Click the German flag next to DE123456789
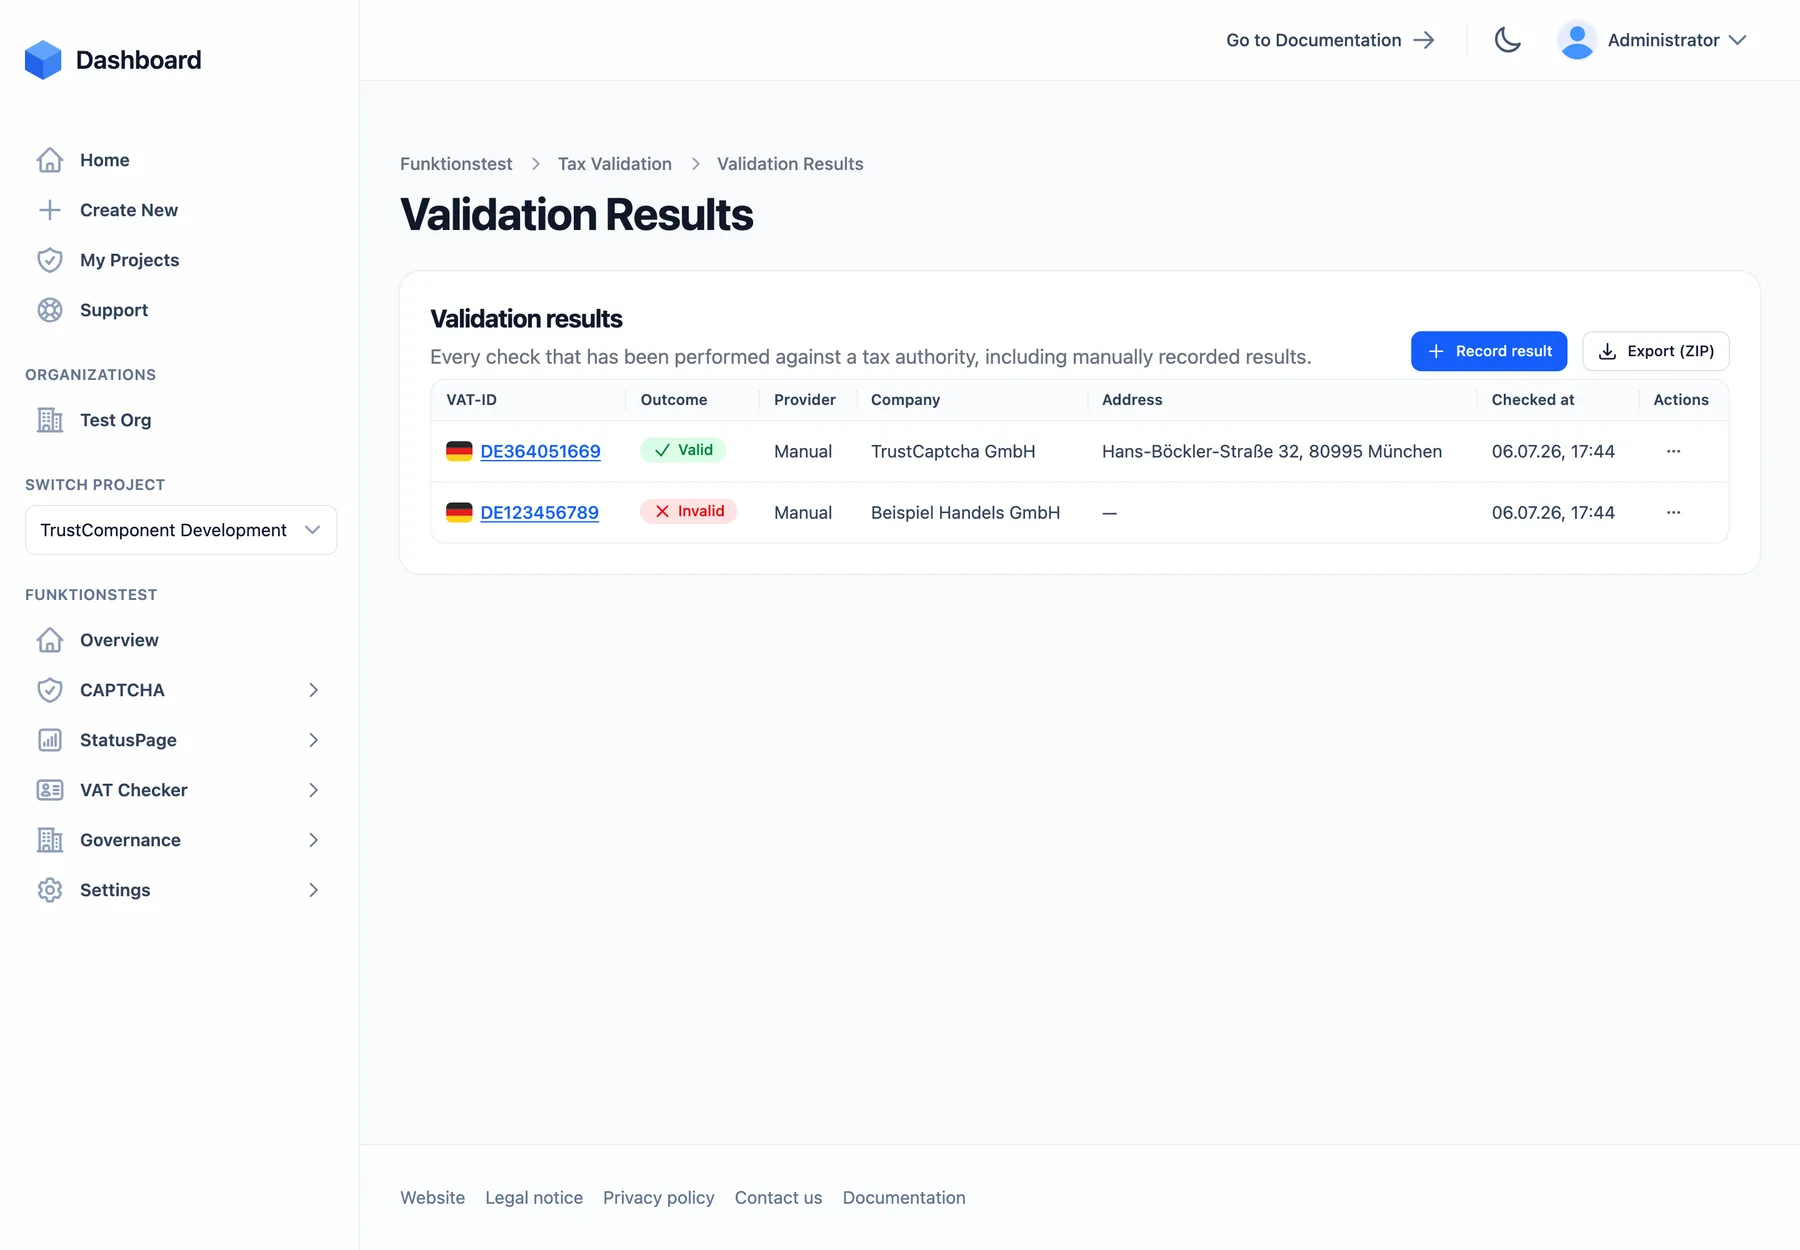The width and height of the screenshot is (1800, 1250). coord(459,512)
